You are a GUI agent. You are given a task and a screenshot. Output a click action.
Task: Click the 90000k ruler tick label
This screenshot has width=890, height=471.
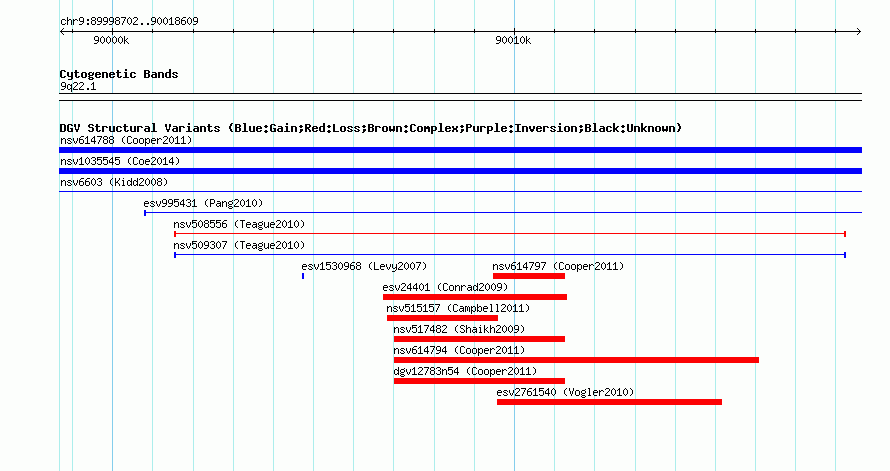coord(111,40)
